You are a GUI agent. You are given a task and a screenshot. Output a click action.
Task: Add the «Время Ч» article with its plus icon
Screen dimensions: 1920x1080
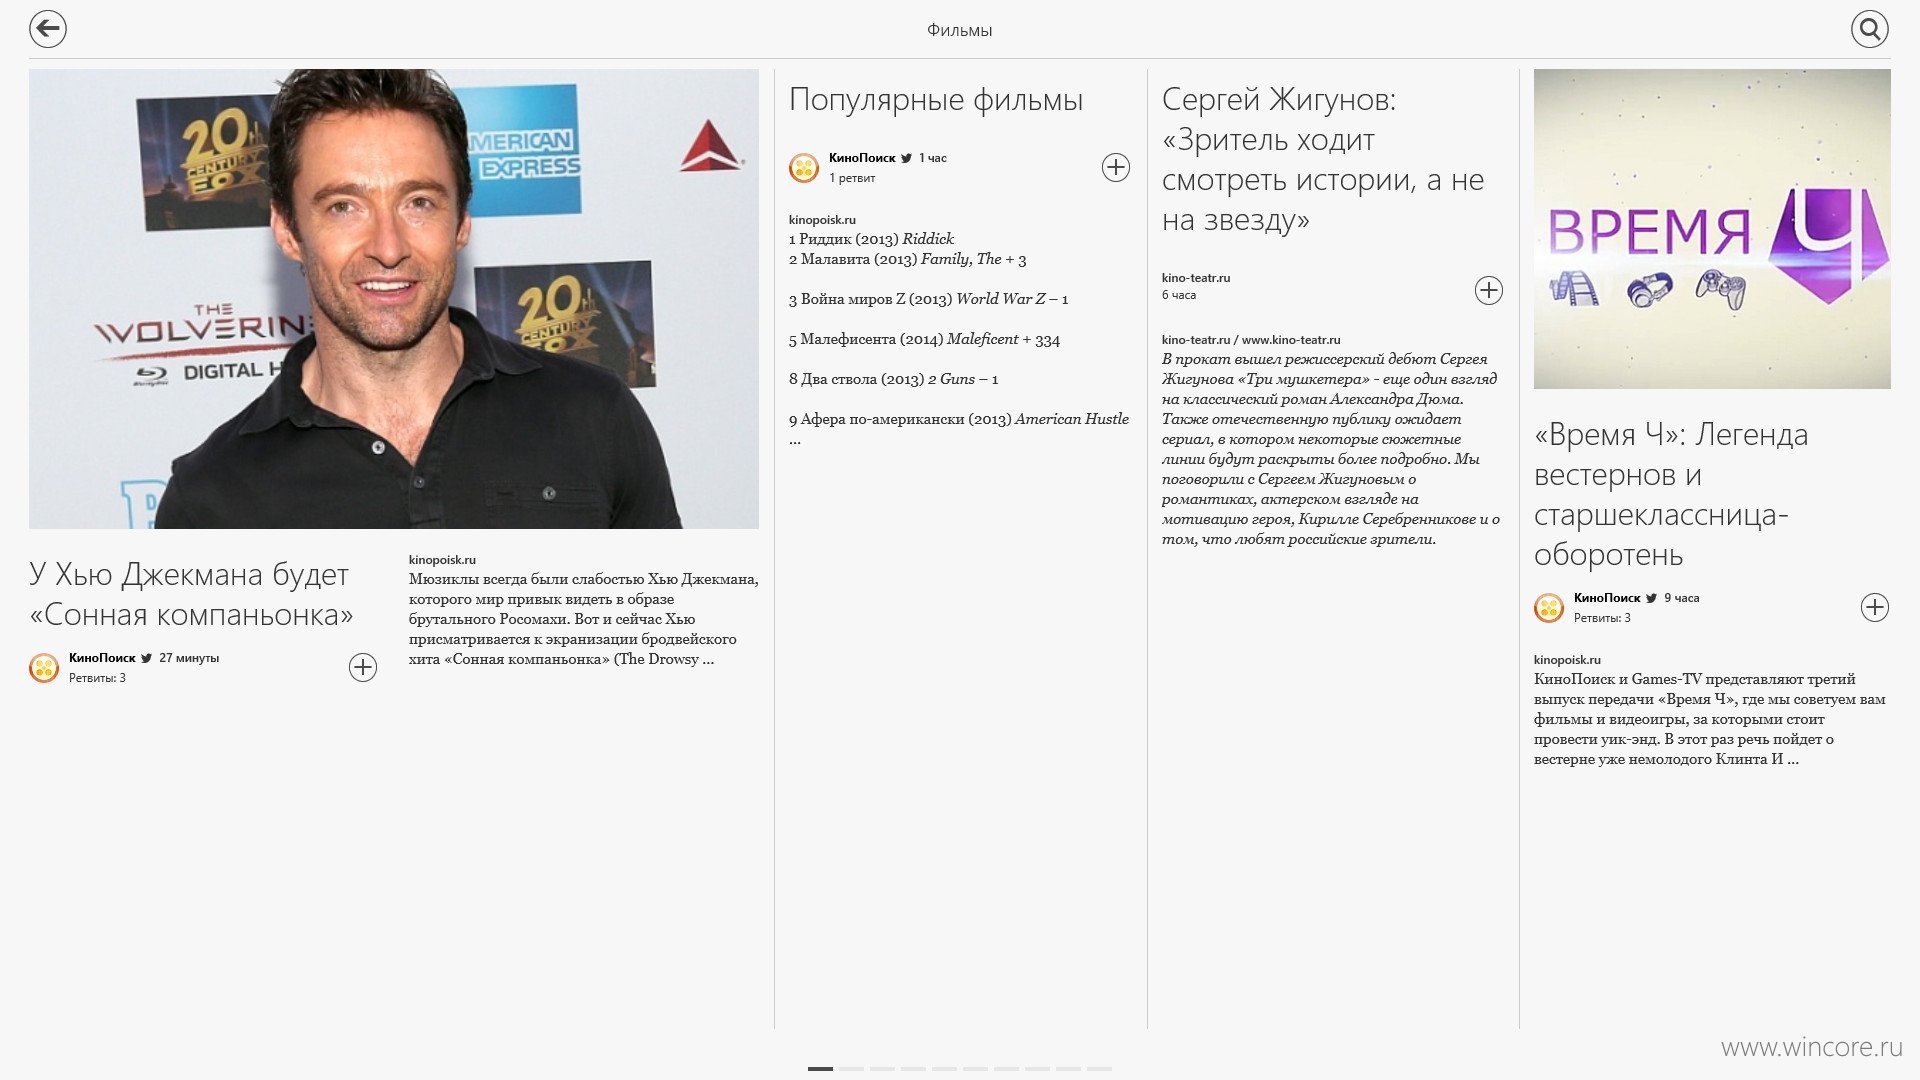coord(1875,607)
